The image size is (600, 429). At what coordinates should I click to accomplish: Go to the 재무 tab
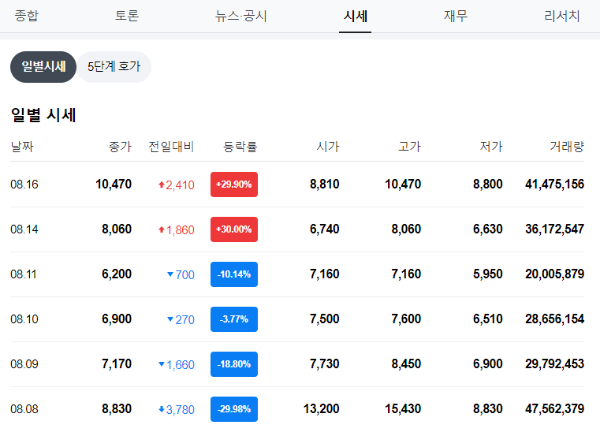(x=455, y=16)
